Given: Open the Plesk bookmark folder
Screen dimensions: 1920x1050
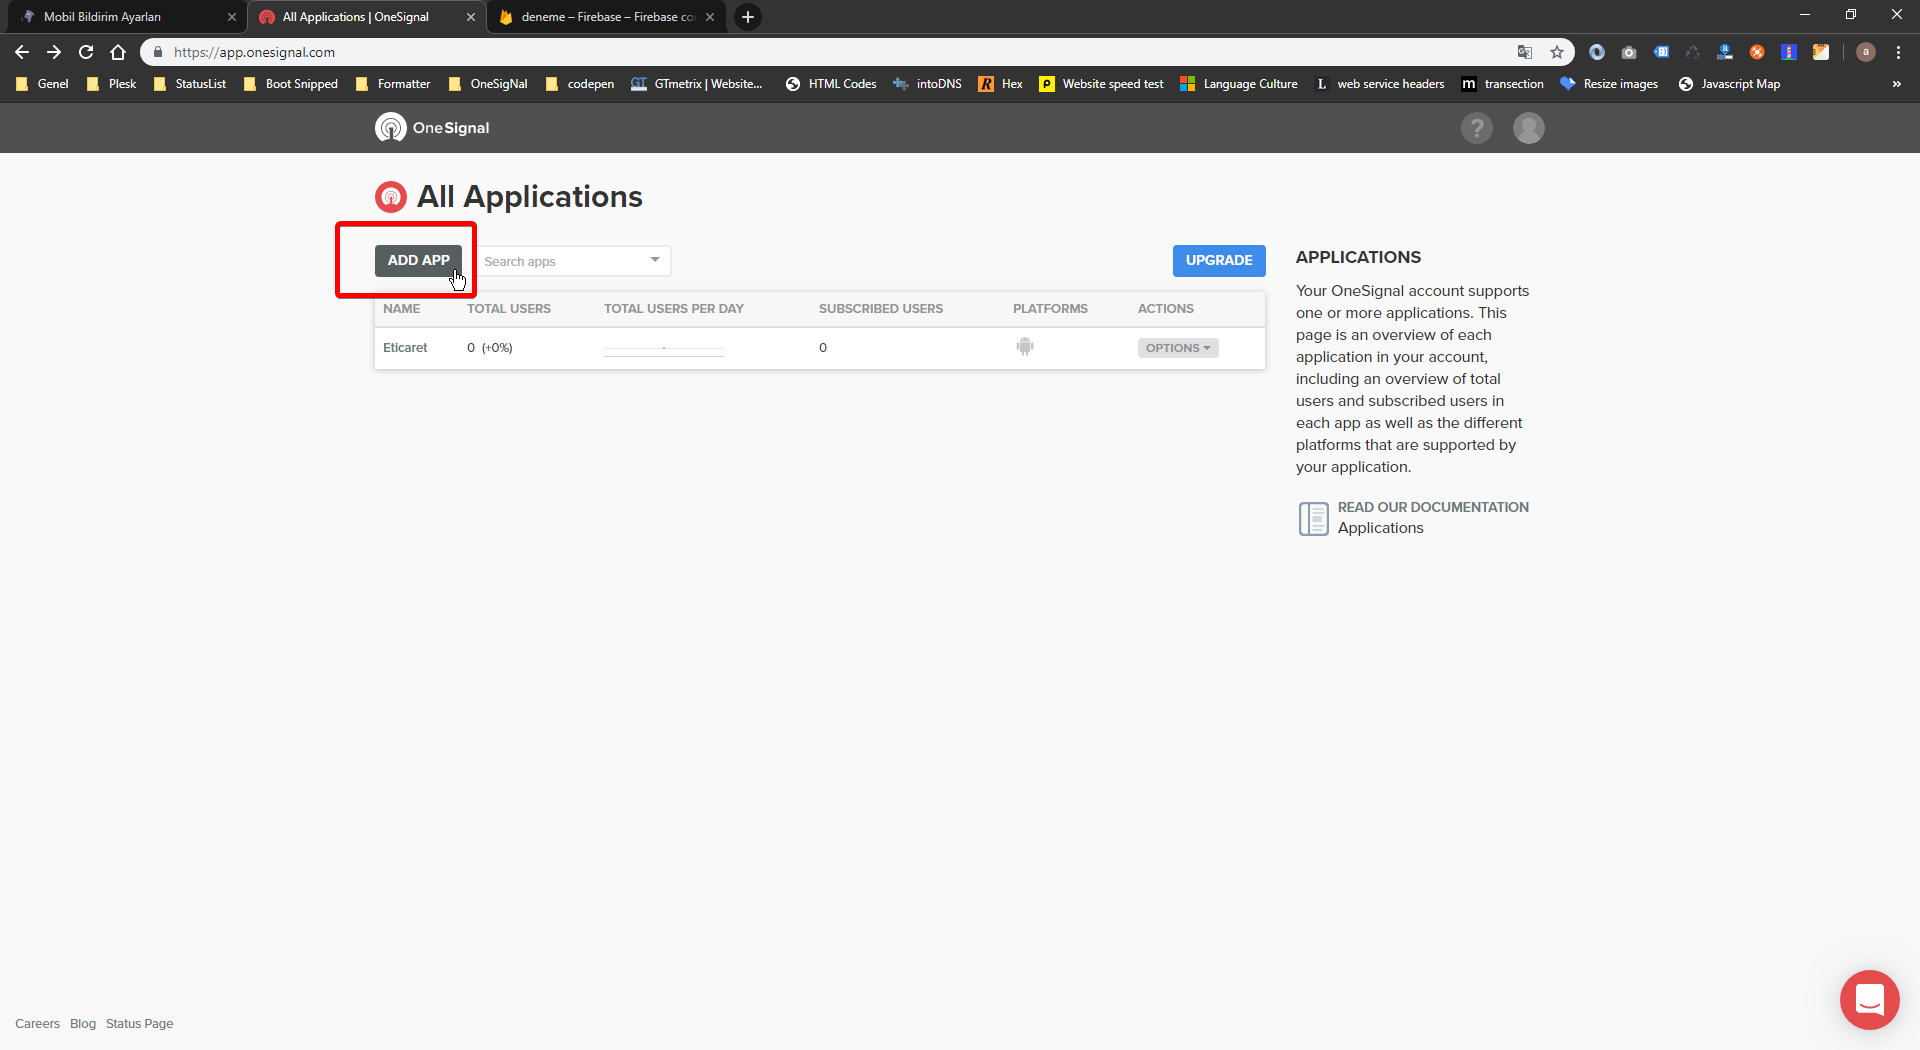Looking at the screenshot, I should click(111, 84).
